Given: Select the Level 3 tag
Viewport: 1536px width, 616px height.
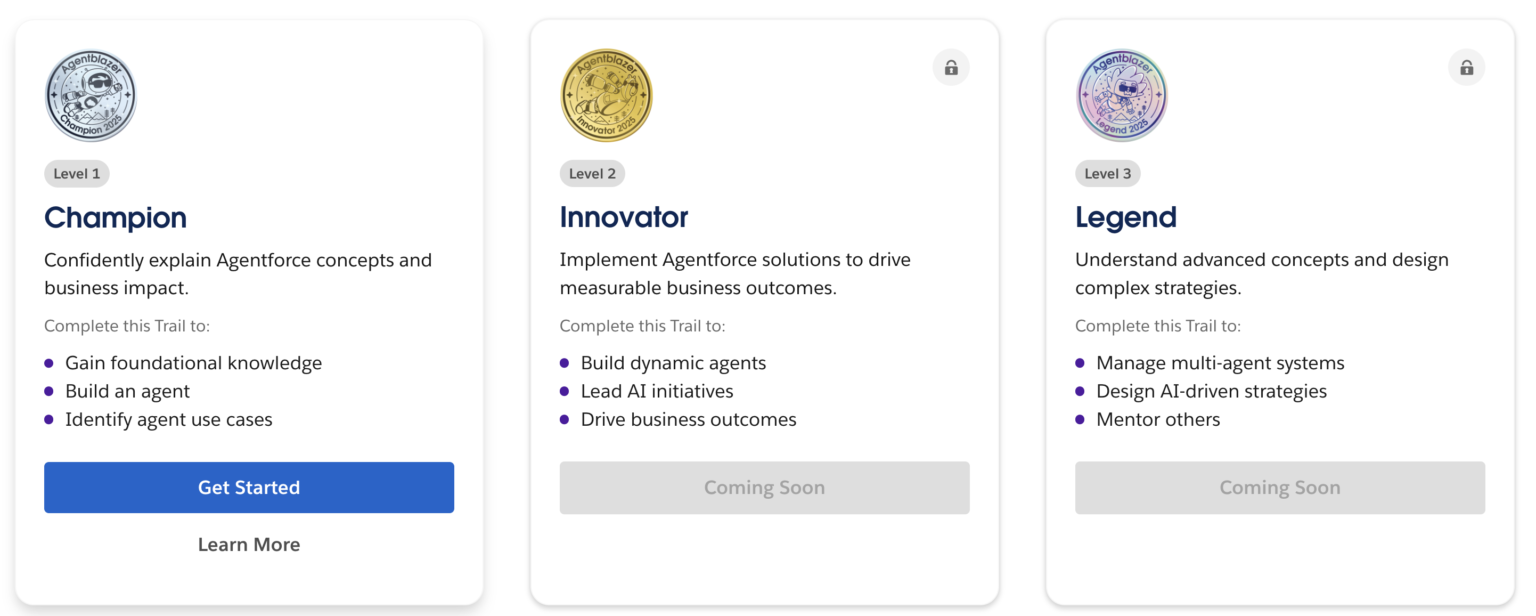Looking at the screenshot, I should [1107, 174].
